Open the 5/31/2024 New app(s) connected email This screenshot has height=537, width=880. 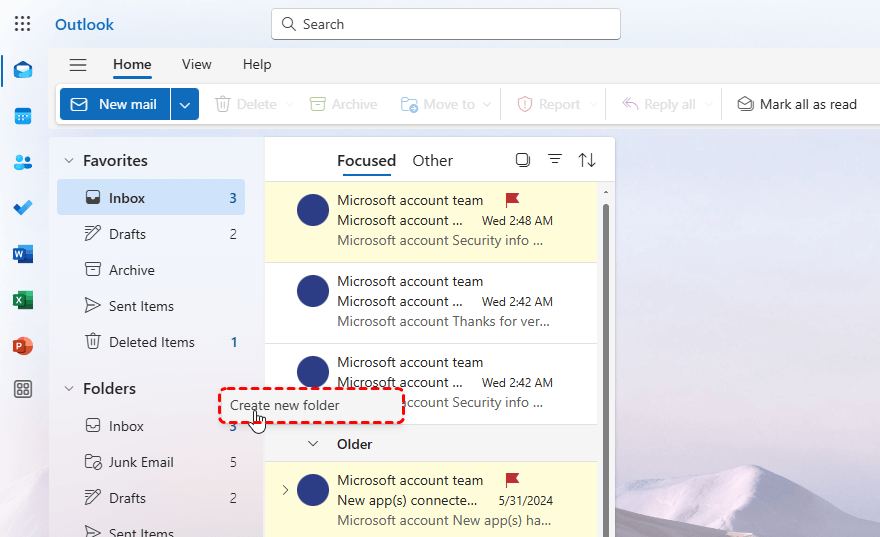pos(430,500)
